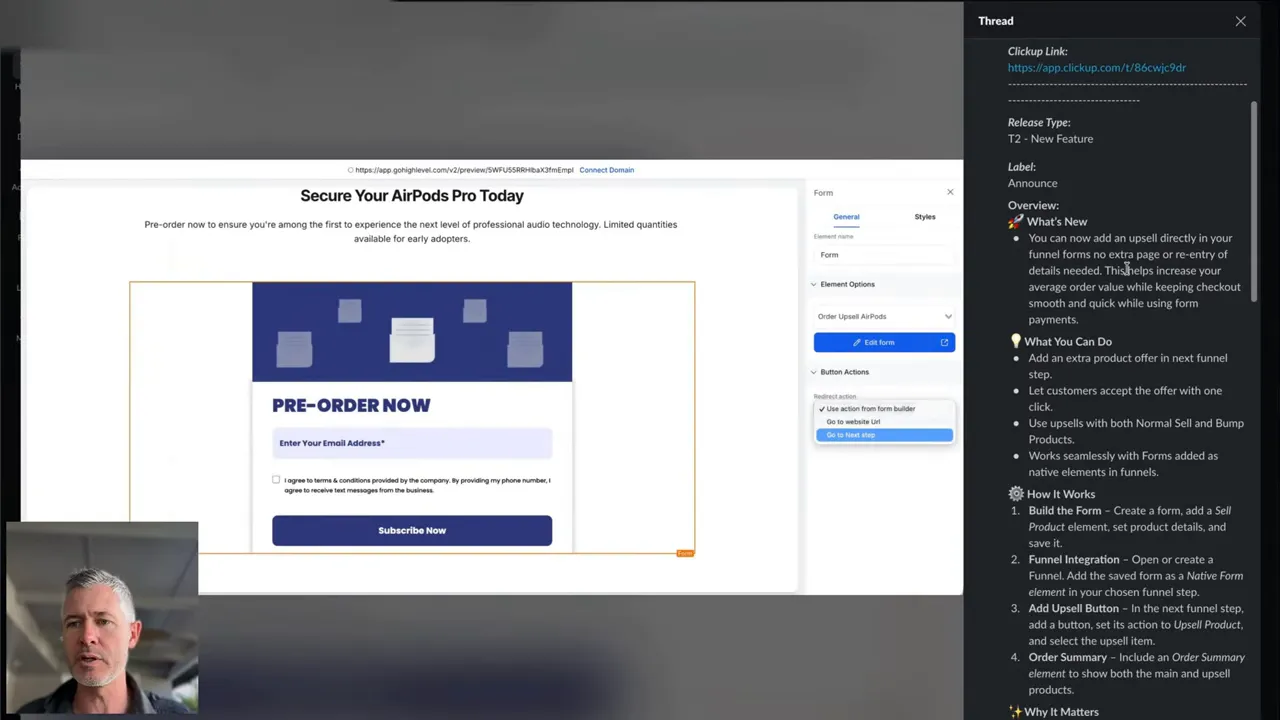Open form in new tab icon
This screenshot has height=720, width=1280.
944,343
